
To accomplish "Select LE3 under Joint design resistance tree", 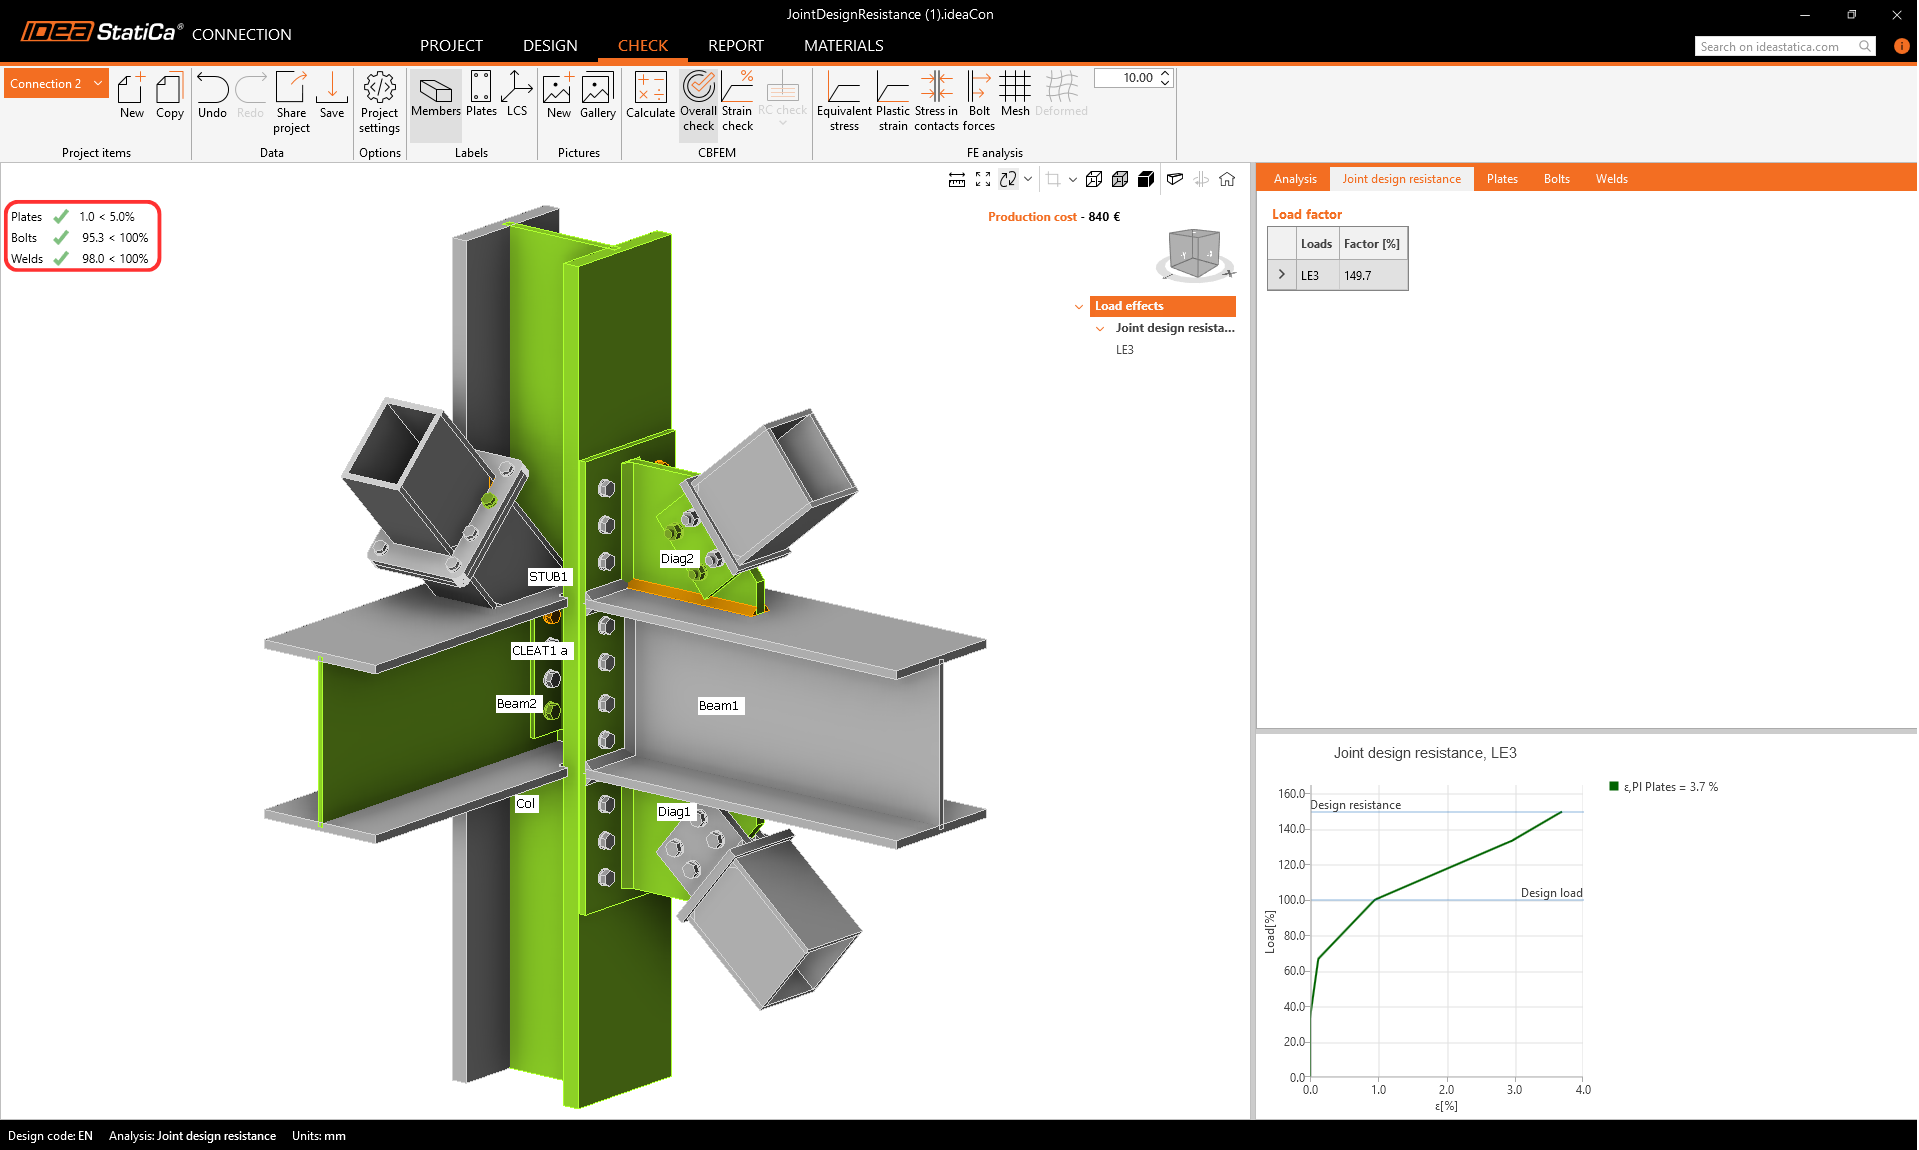I will click(x=1125, y=350).
